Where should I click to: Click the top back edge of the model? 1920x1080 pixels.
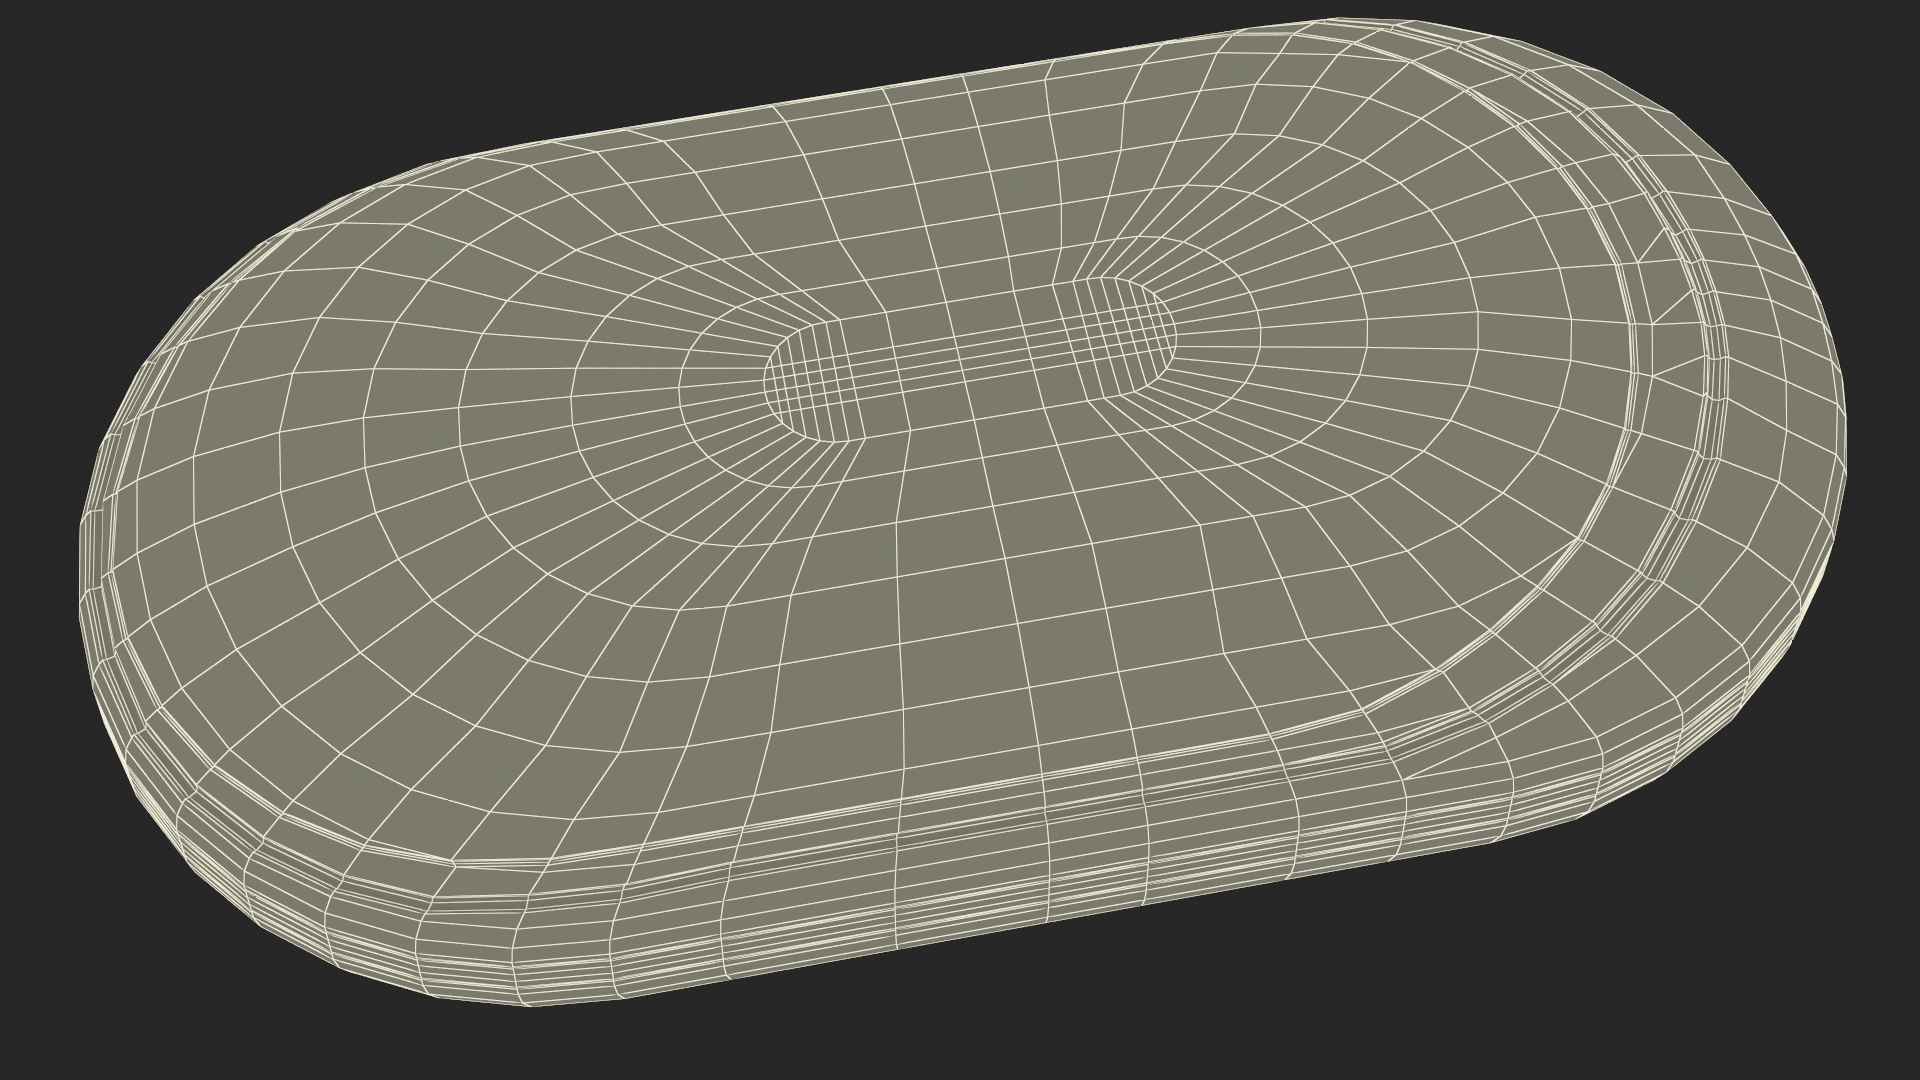[900, 88]
